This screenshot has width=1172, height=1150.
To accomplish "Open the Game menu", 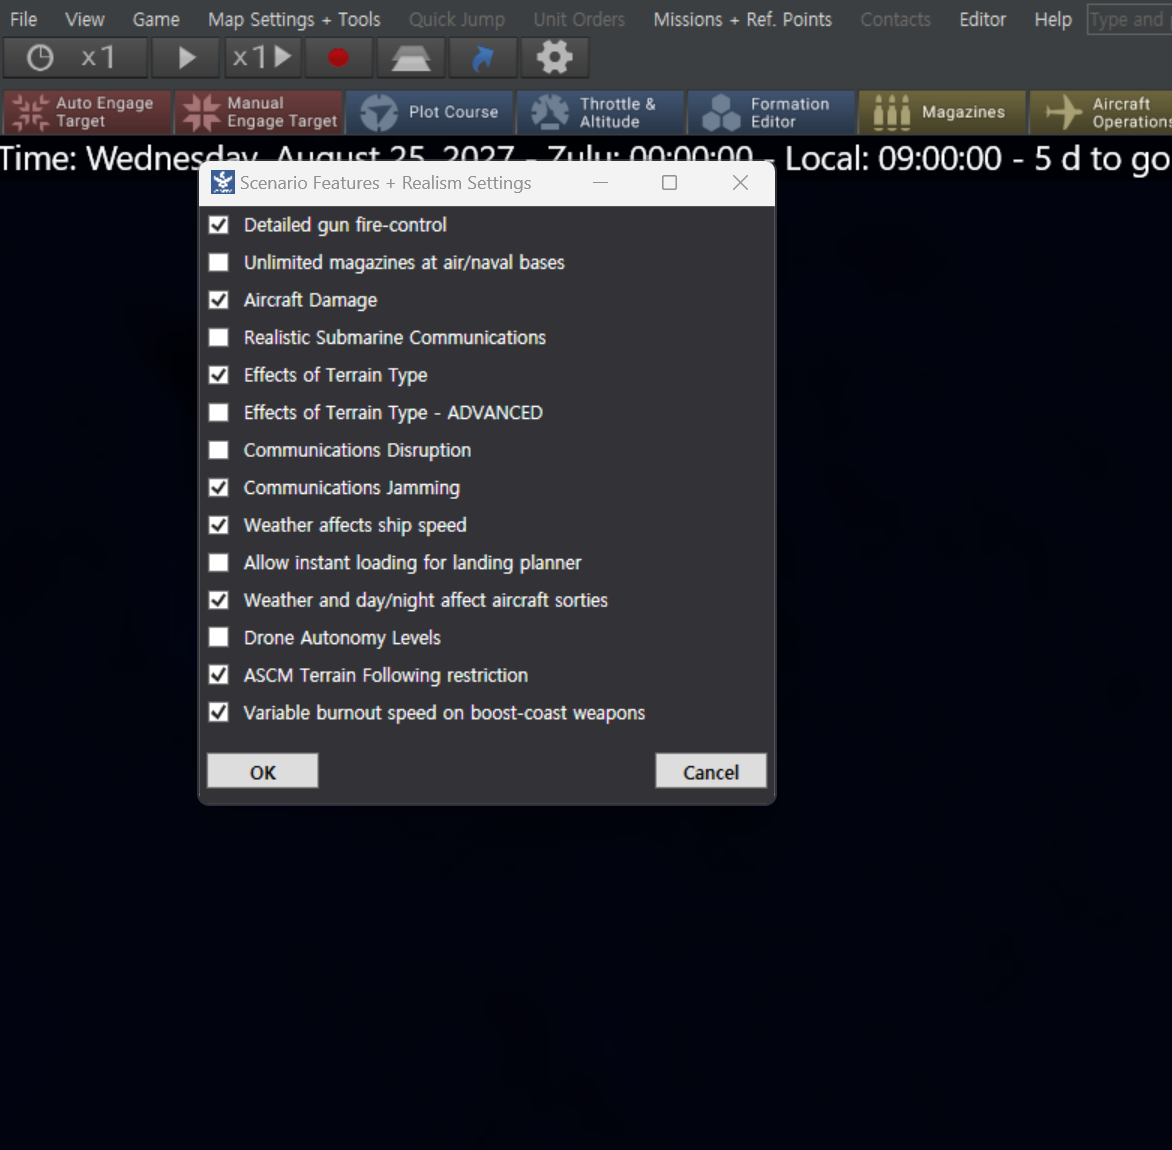I will [155, 19].
